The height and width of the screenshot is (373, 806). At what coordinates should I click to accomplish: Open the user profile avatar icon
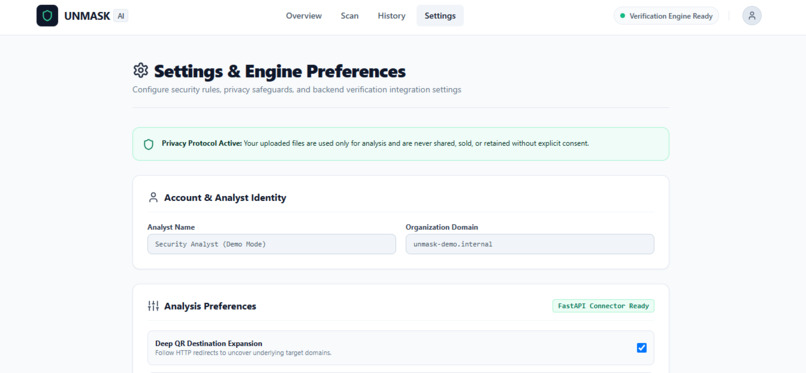pos(752,16)
